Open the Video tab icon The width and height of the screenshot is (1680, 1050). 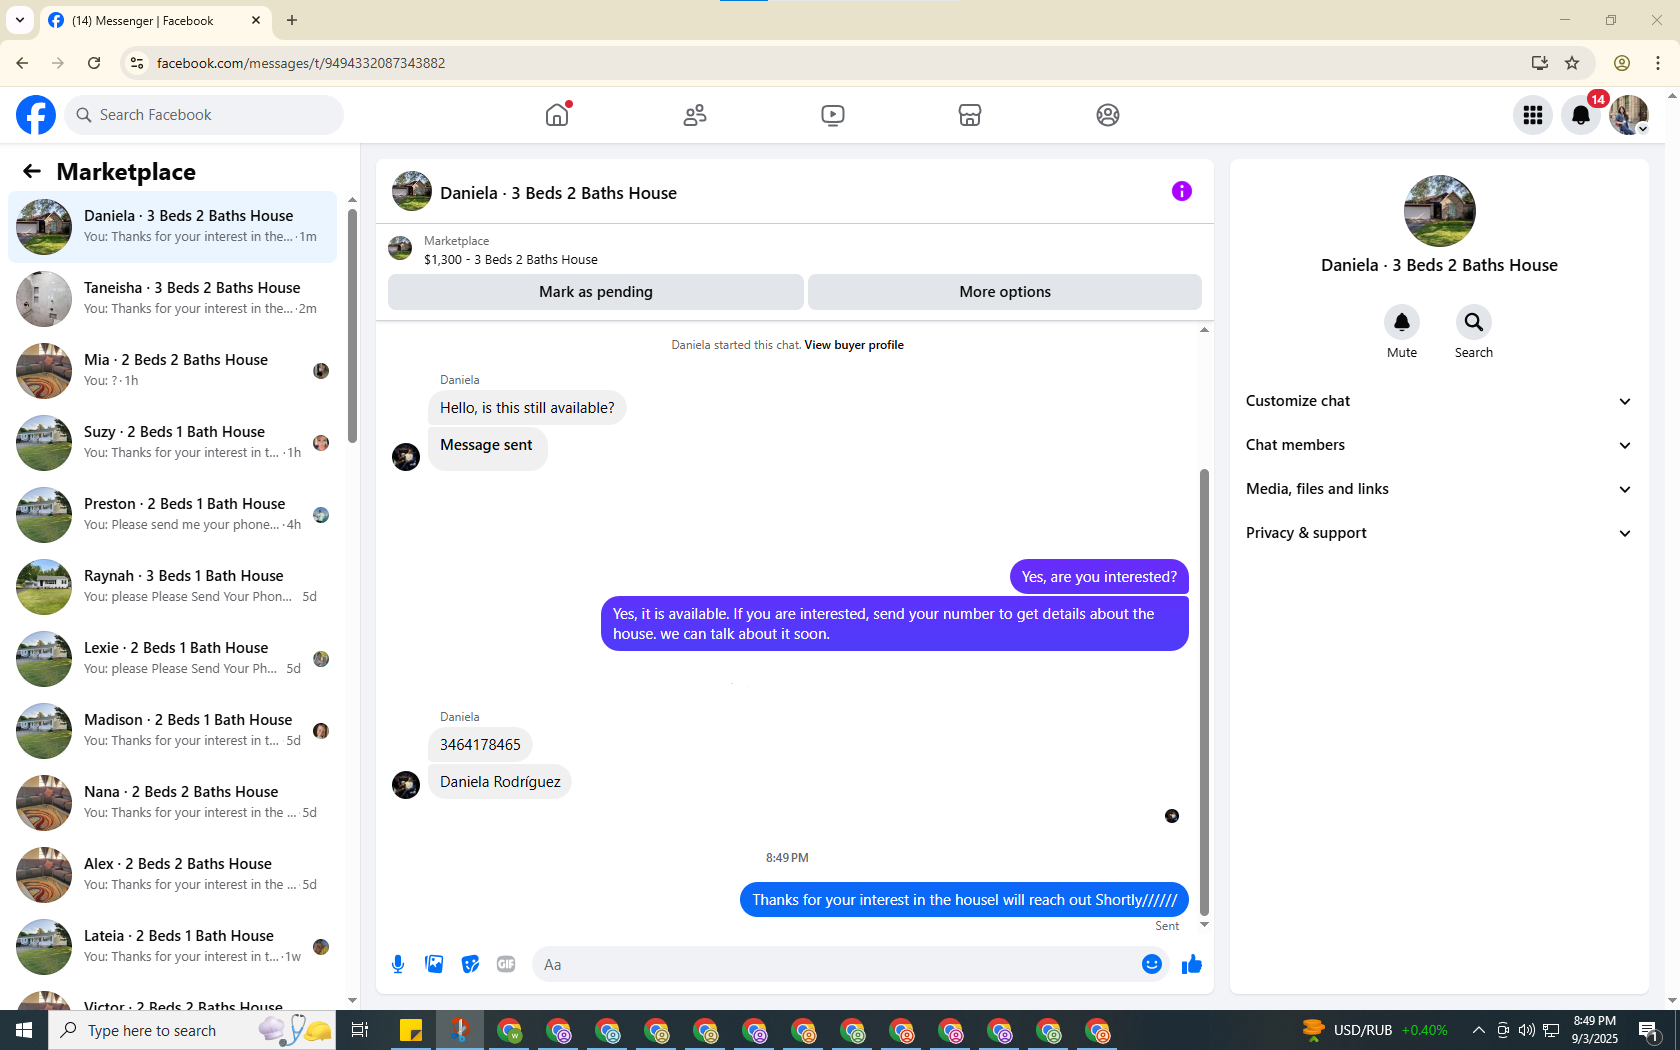[x=832, y=115]
